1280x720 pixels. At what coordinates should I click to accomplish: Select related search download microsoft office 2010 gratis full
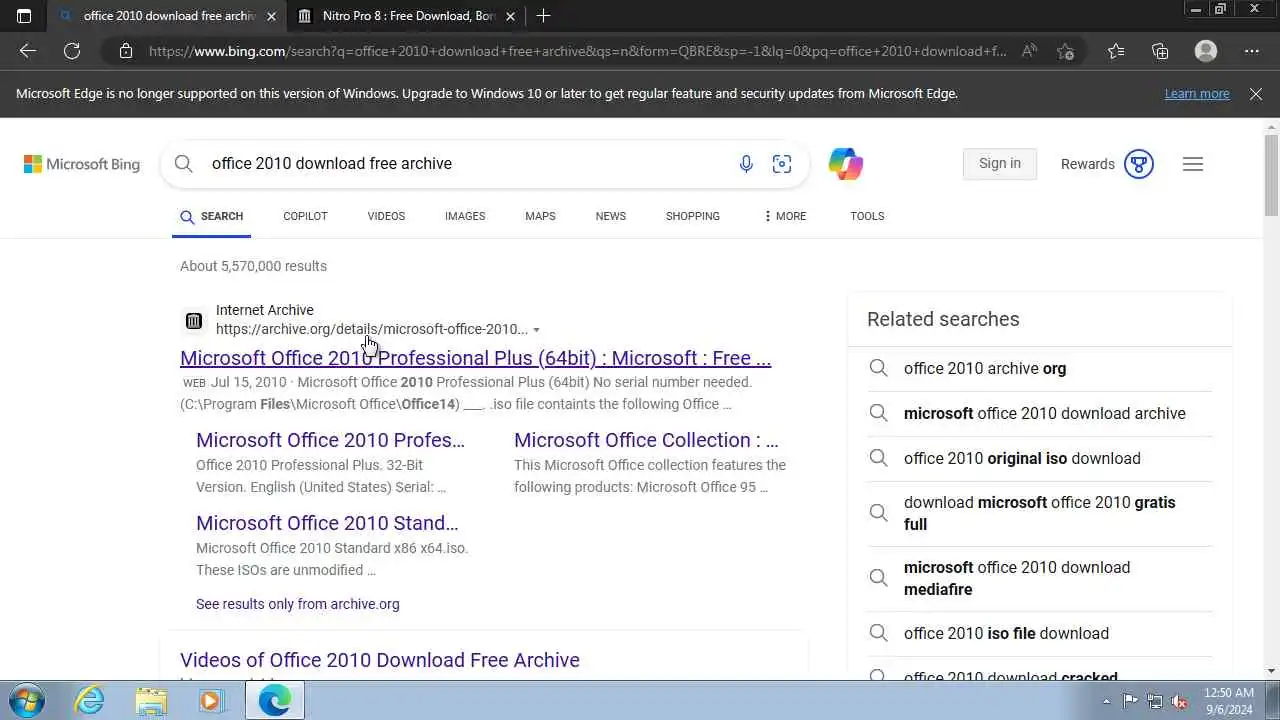(1040, 513)
